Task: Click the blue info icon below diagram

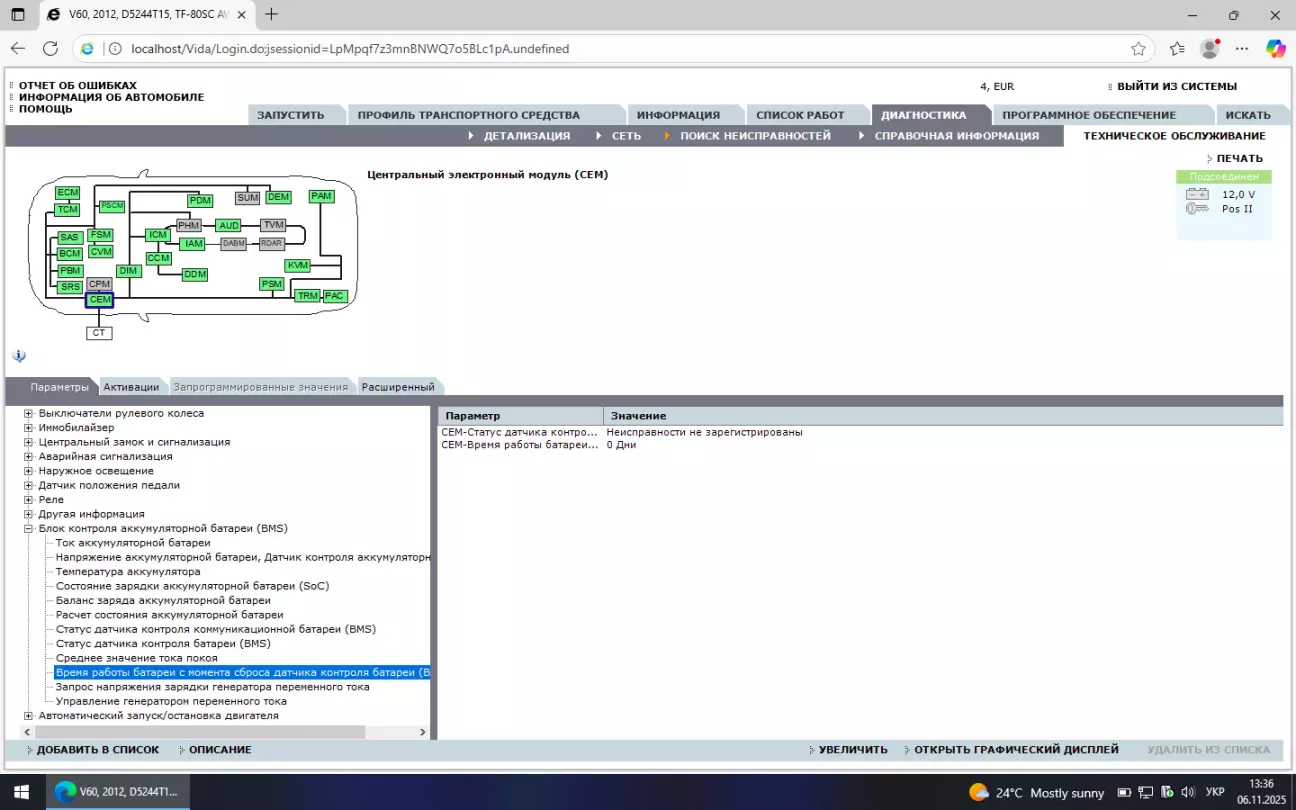Action: 19,356
